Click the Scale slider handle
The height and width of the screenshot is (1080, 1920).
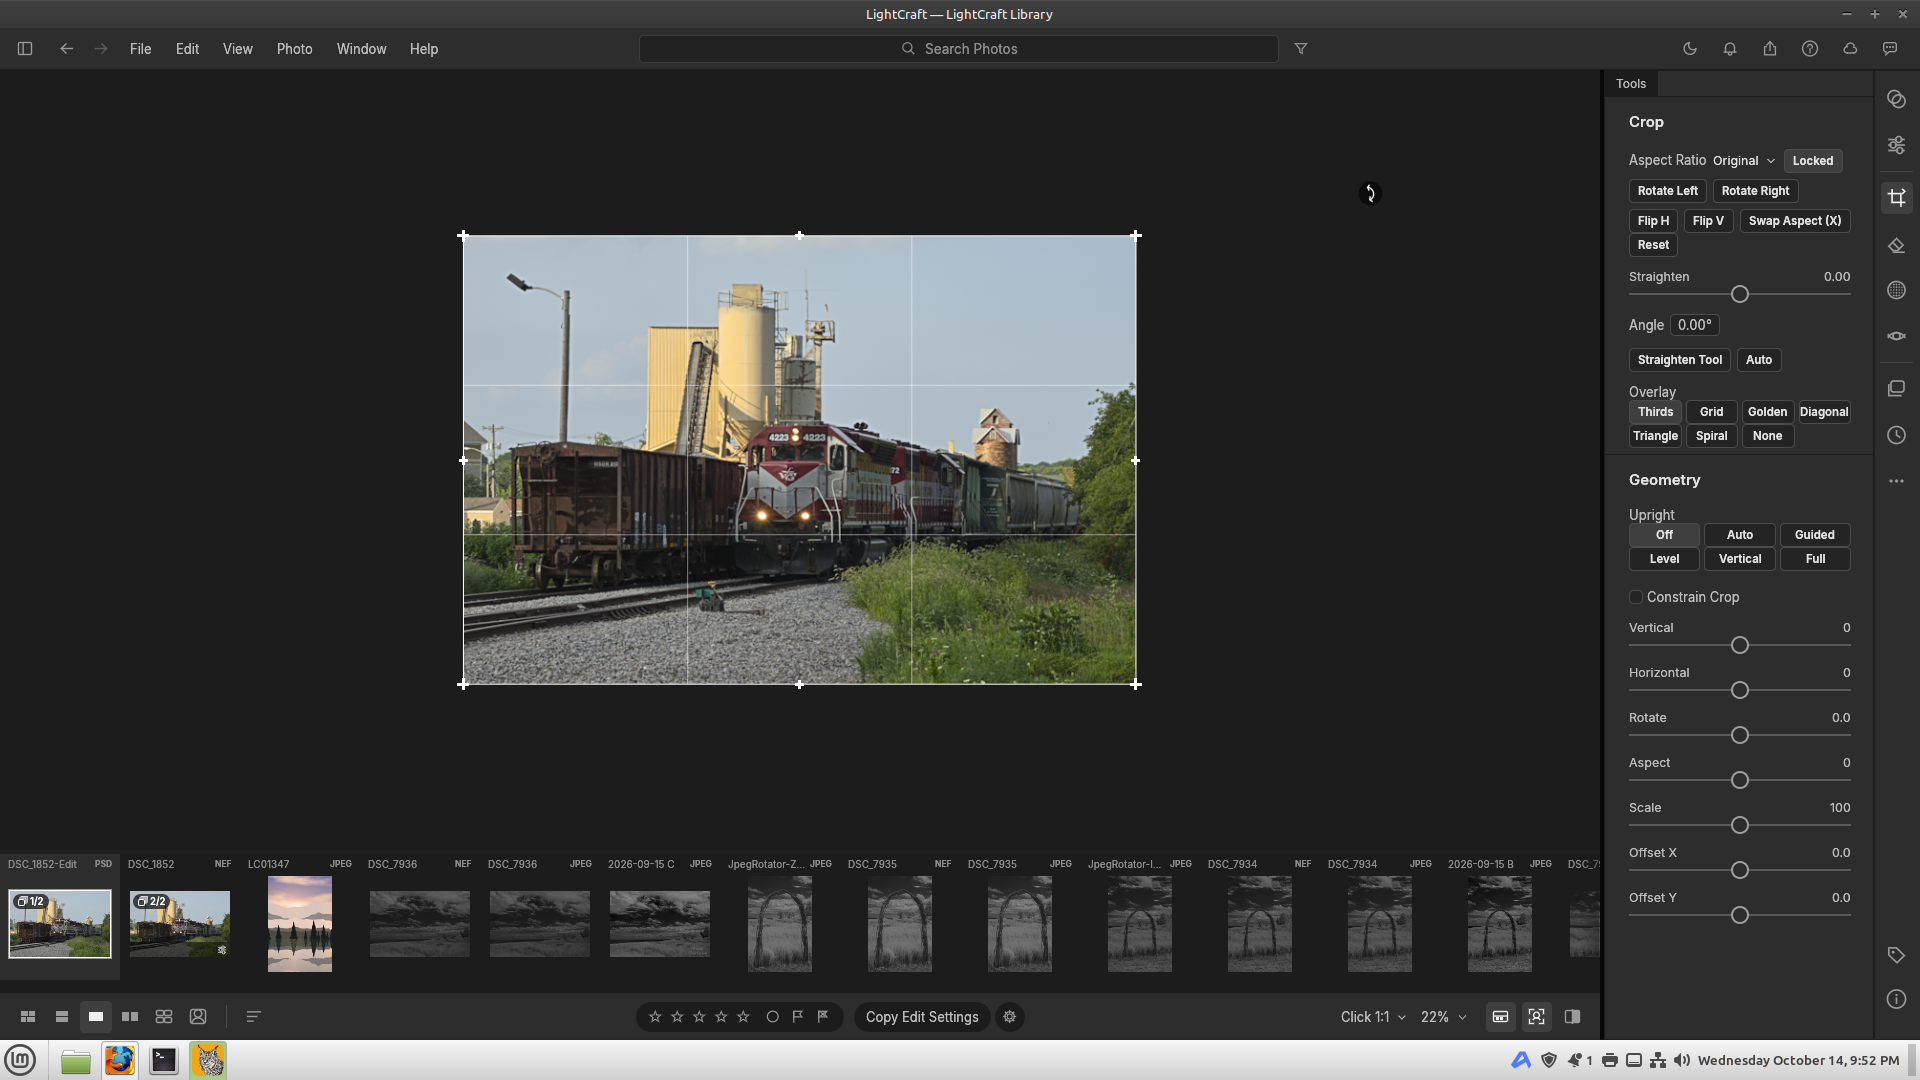[1740, 825]
